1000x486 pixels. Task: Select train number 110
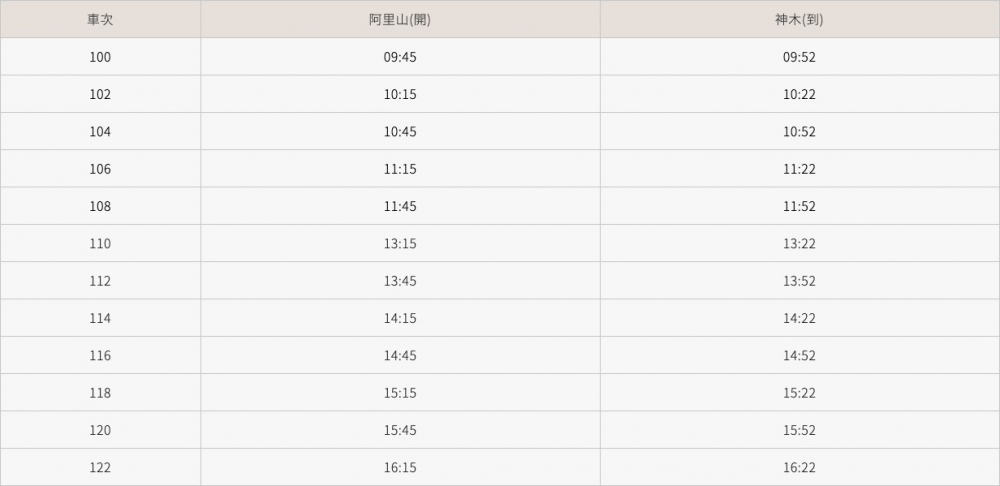click(100, 244)
